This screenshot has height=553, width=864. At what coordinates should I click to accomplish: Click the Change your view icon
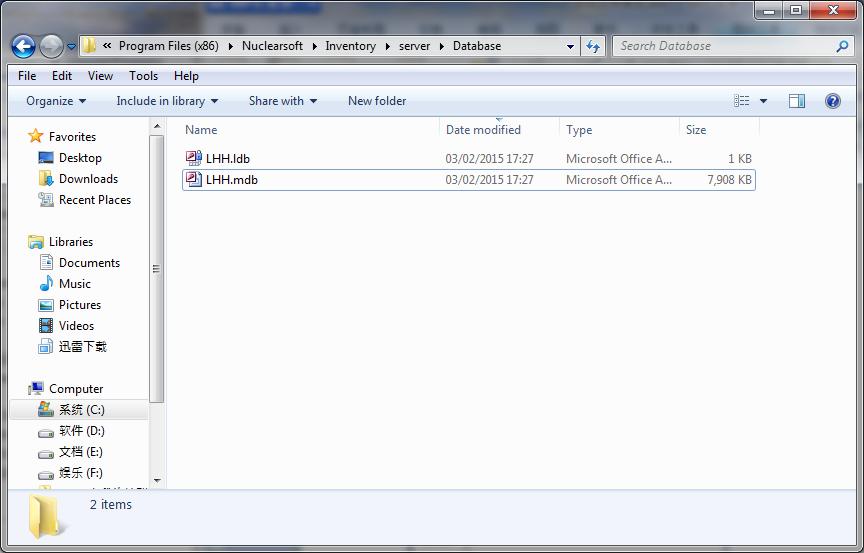pyautogui.click(x=742, y=101)
